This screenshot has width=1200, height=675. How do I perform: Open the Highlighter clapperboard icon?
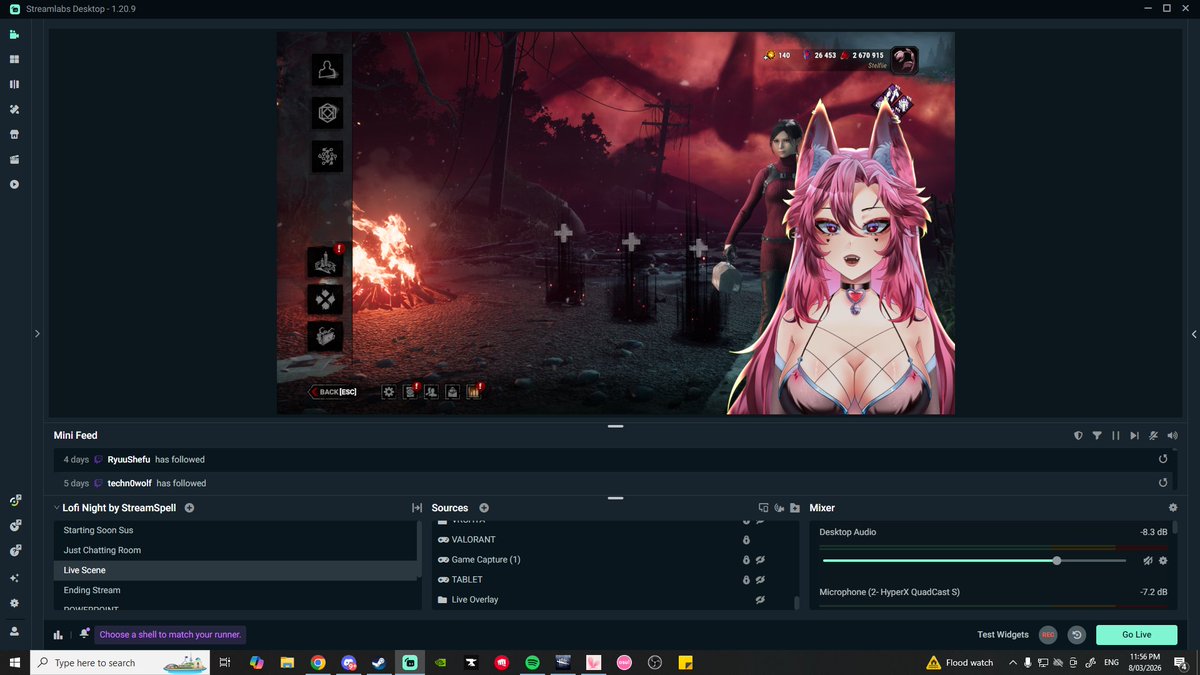coord(14,159)
